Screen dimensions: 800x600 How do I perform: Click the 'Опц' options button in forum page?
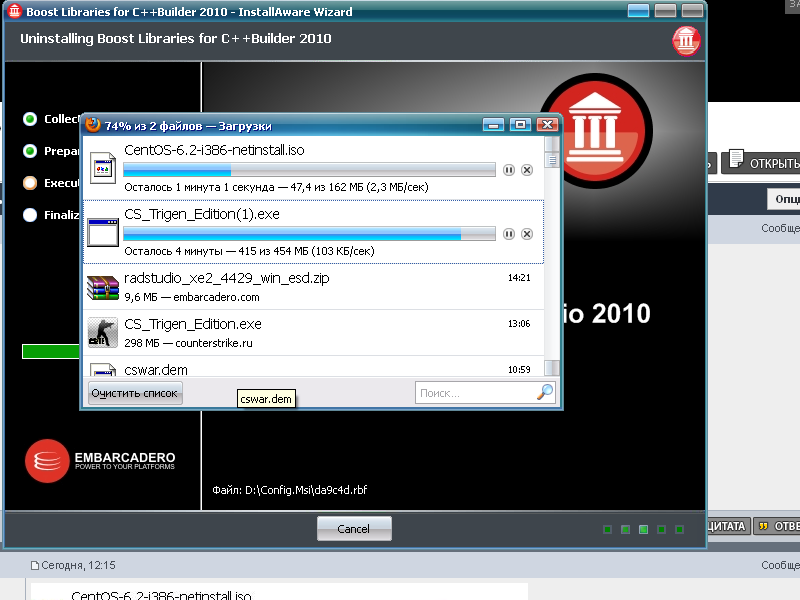click(x=783, y=199)
